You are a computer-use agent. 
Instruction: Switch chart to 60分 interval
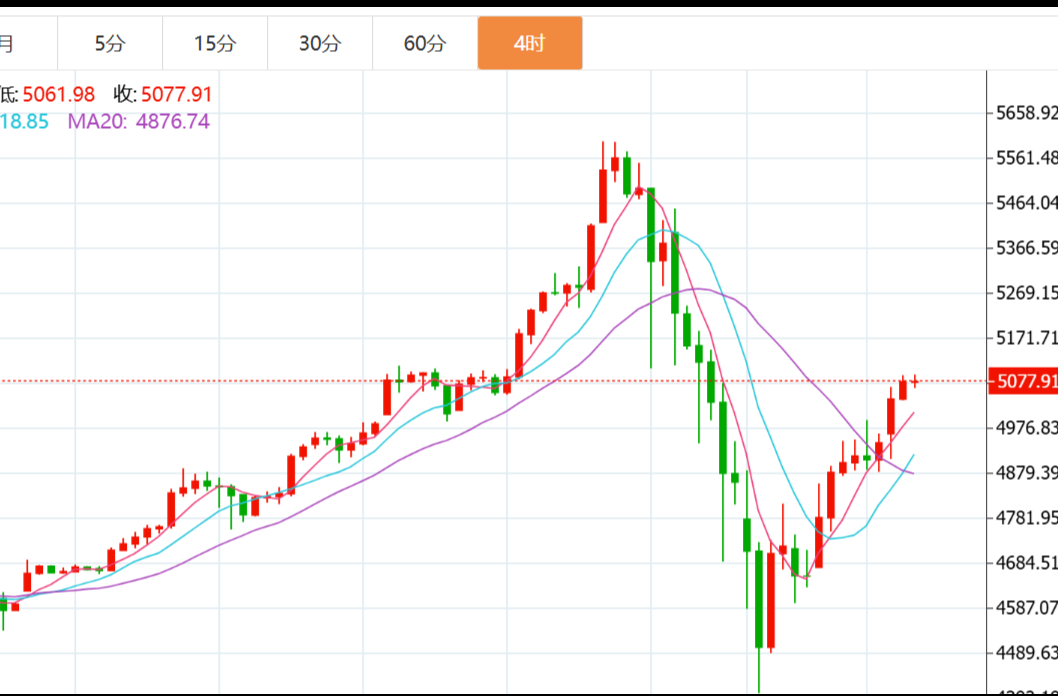point(425,43)
